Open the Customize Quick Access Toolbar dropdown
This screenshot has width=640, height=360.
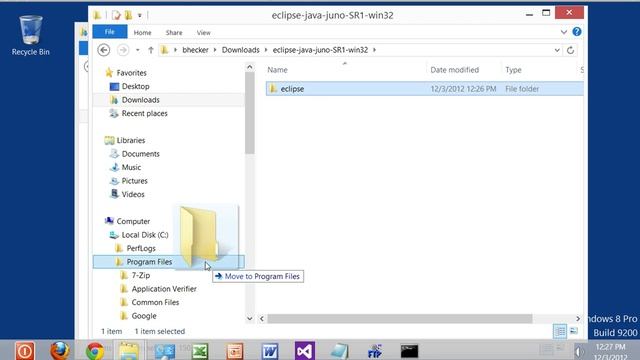click(x=140, y=16)
